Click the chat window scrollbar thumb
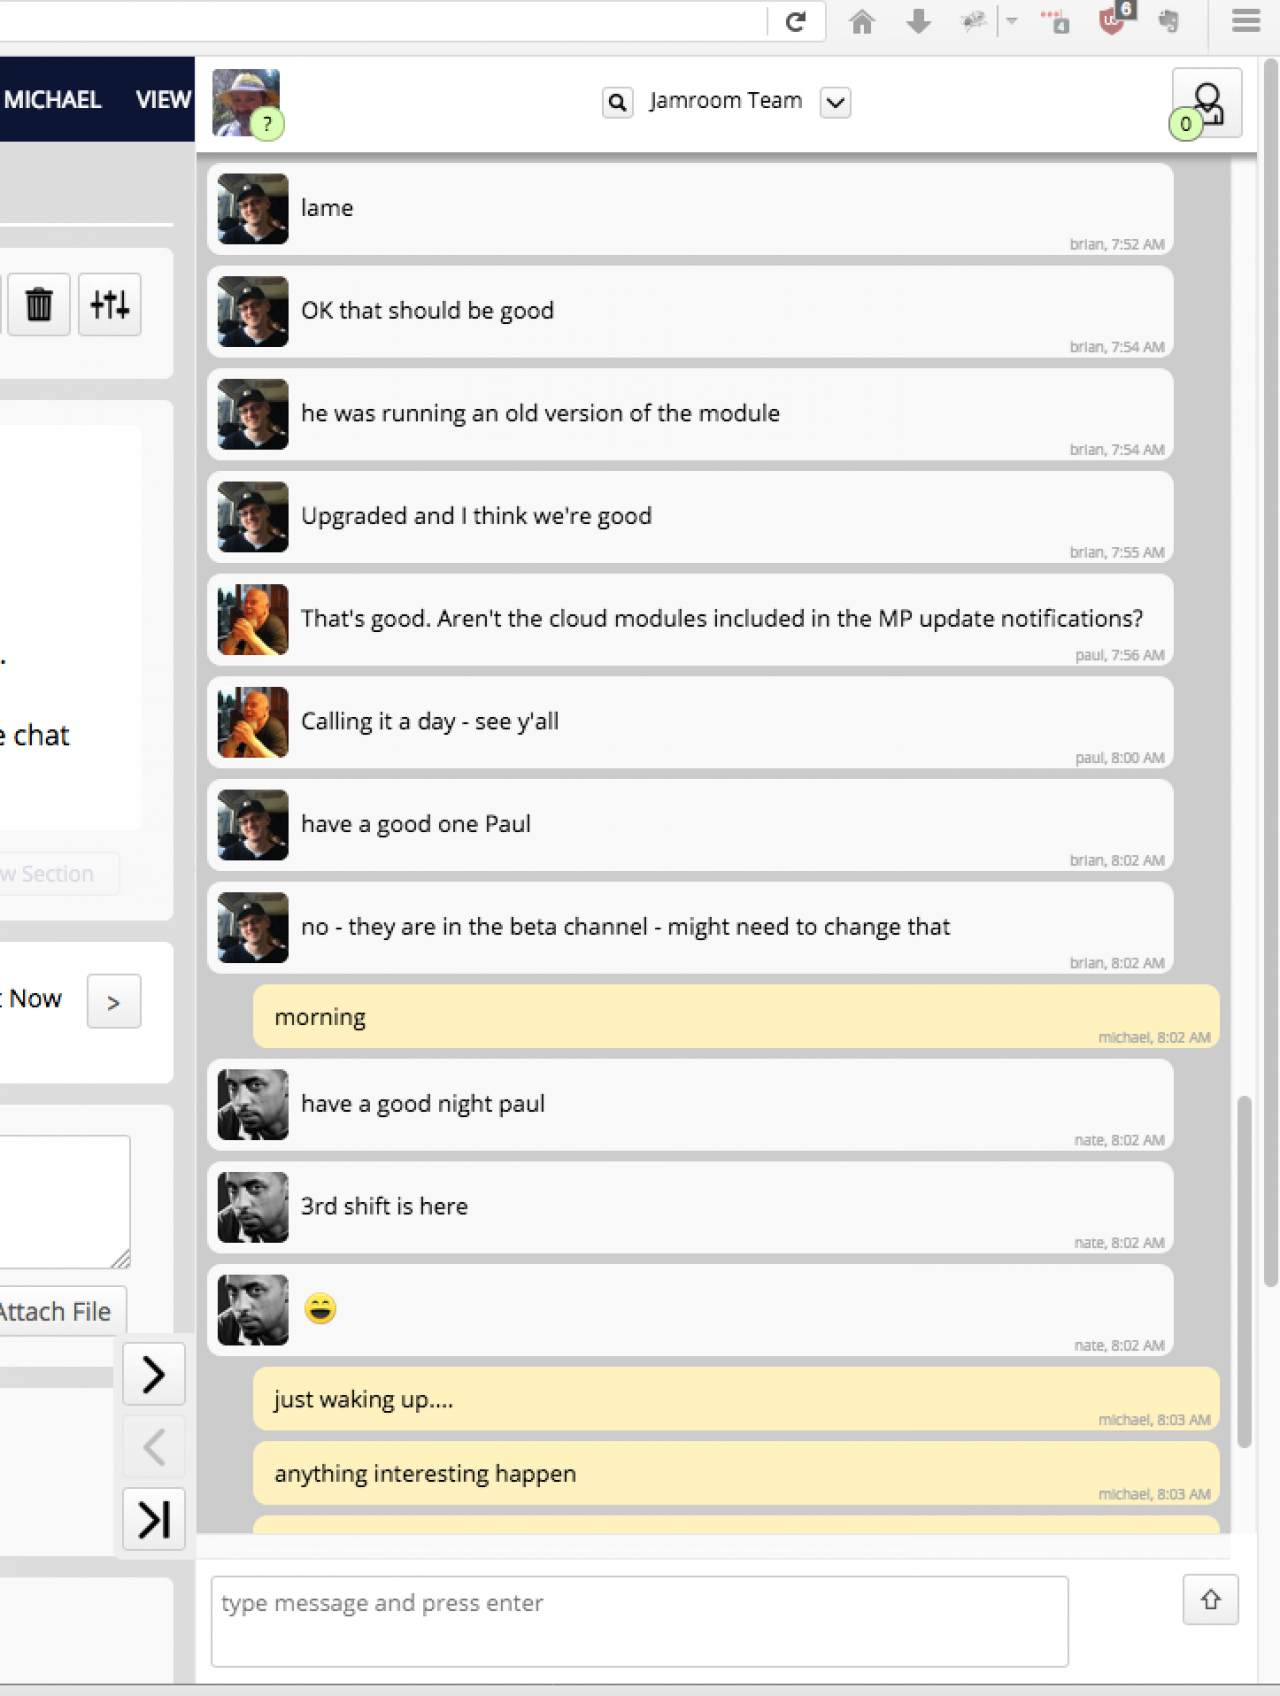 pos(1244,1272)
